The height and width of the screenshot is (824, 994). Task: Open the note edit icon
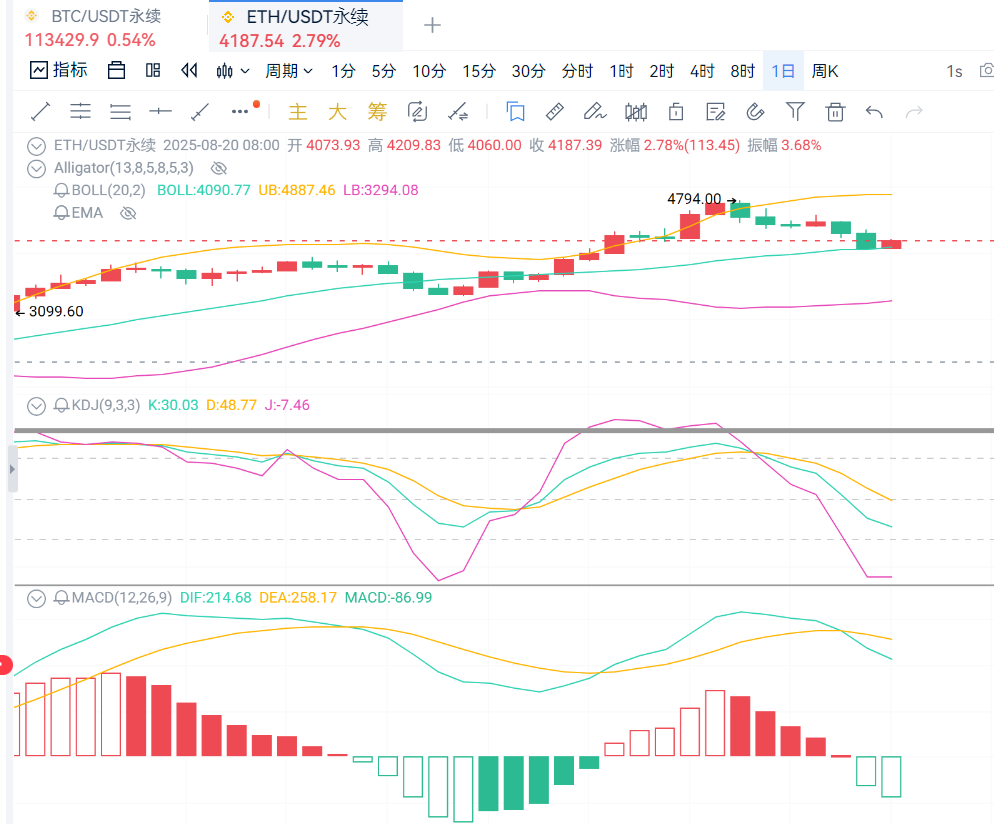[x=716, y=112]
